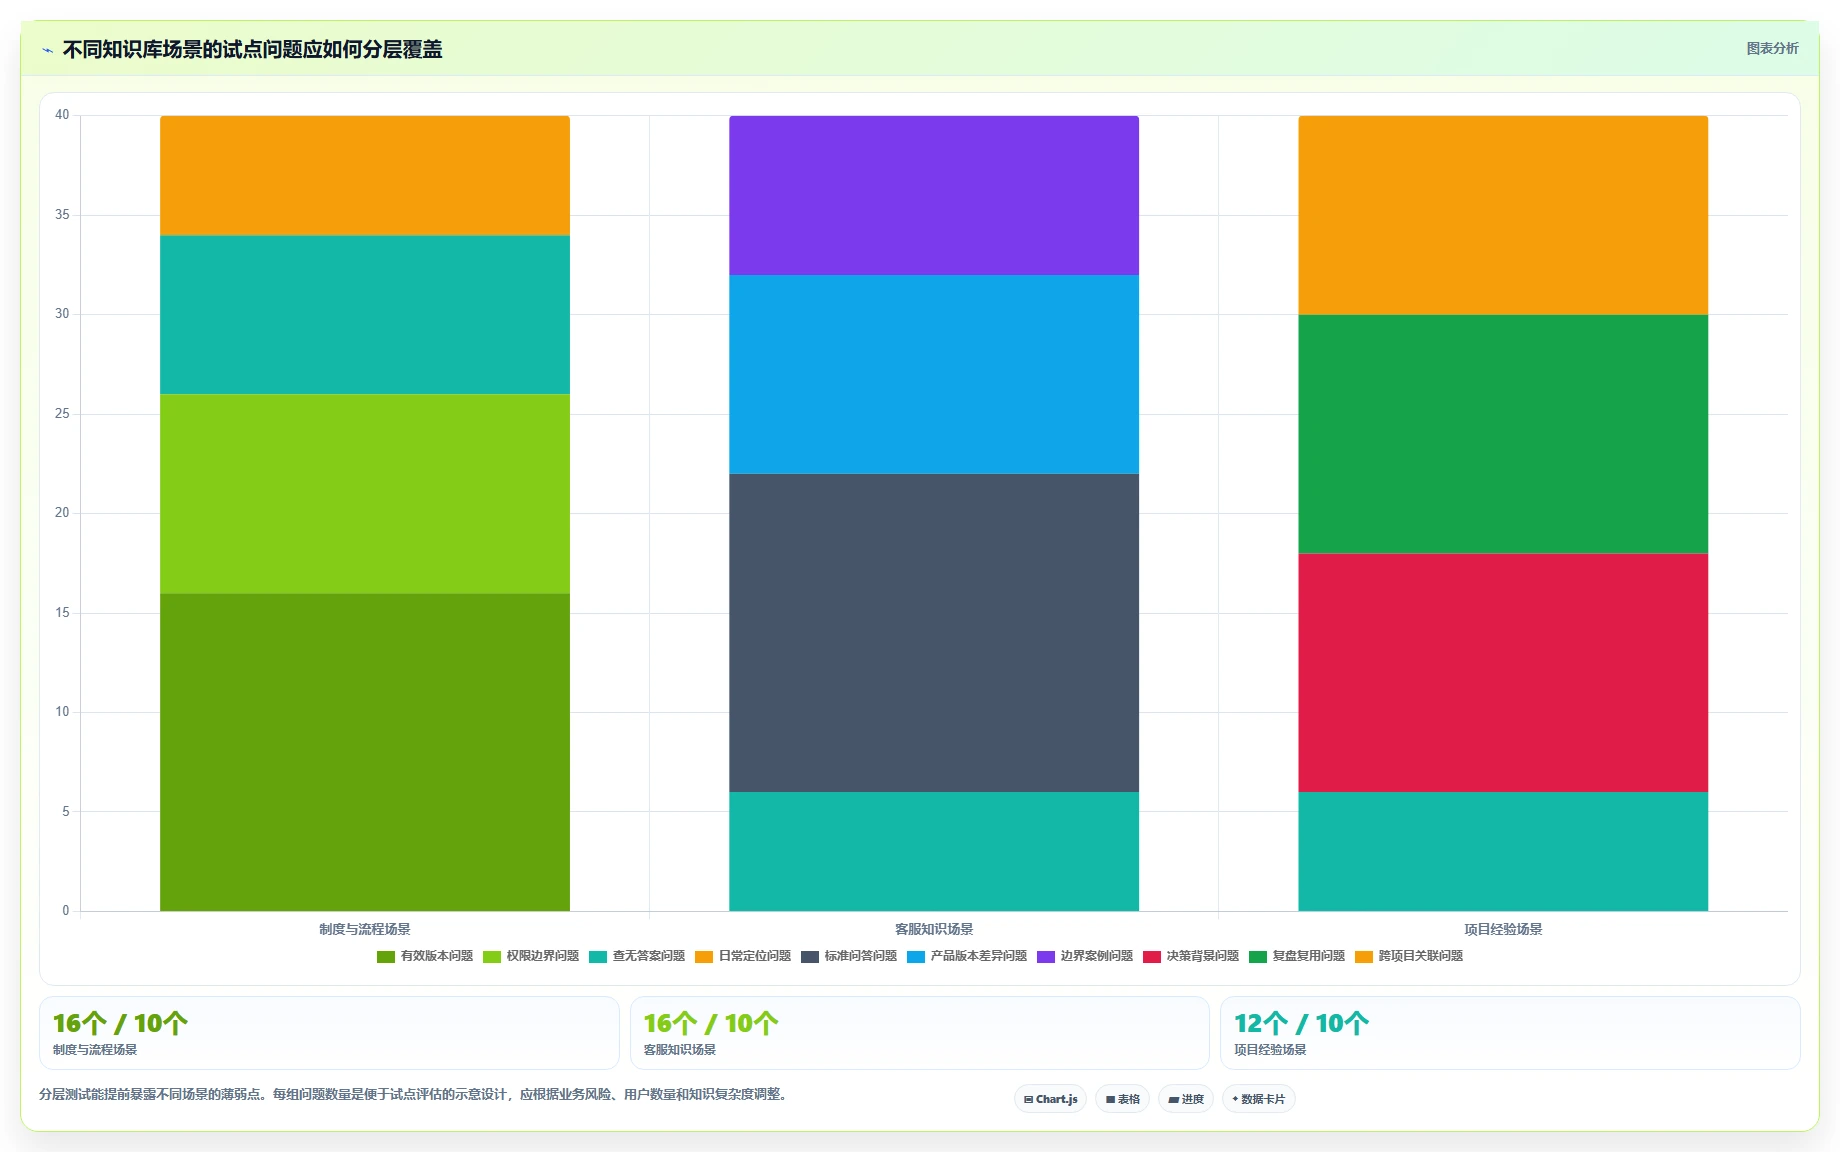Image resolution: width=1840 pixels, height=1152 pixels.
Task: Click the 进度 tag
Action: pyautogui.click(x=1186, y=1099)
